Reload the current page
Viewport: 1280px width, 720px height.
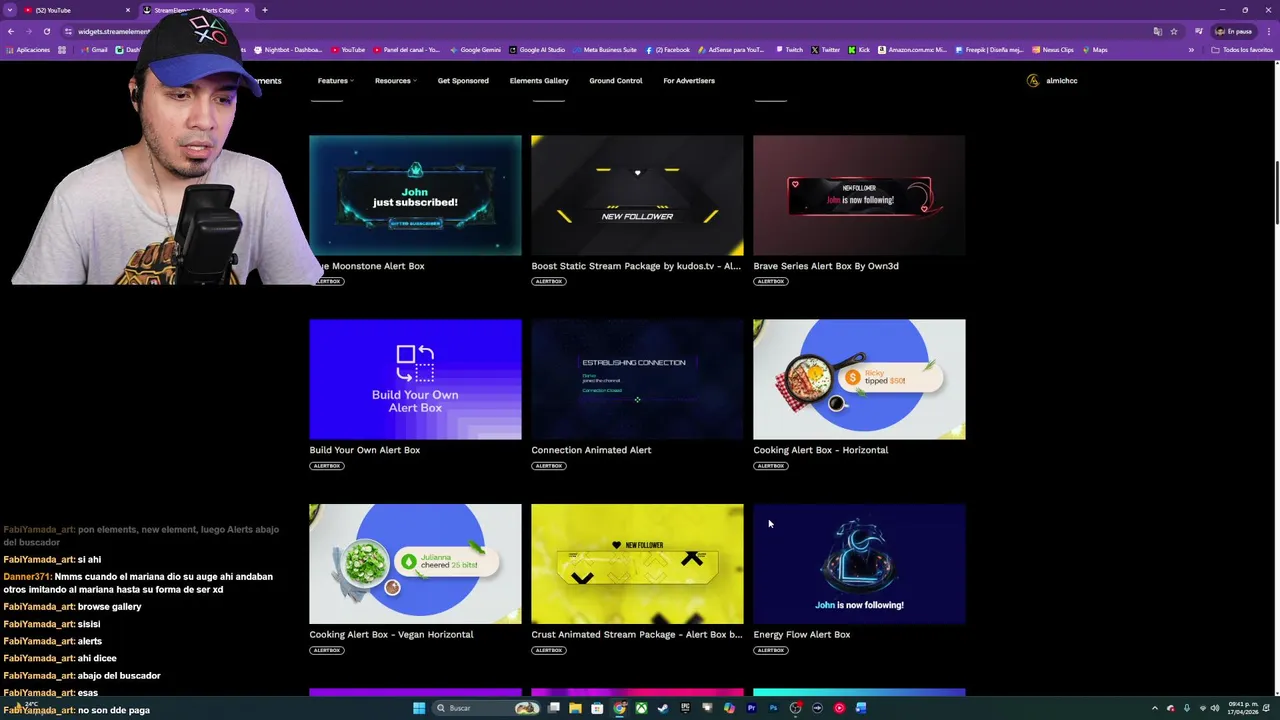click(46, 31)
